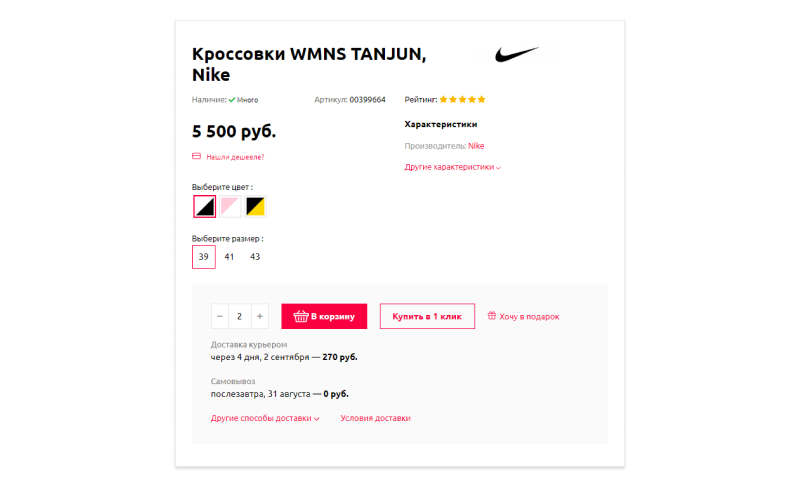Viewport: 800px width, 487px height.
Task: Choose the black and yellow color swatch
Action: point(255,207)
